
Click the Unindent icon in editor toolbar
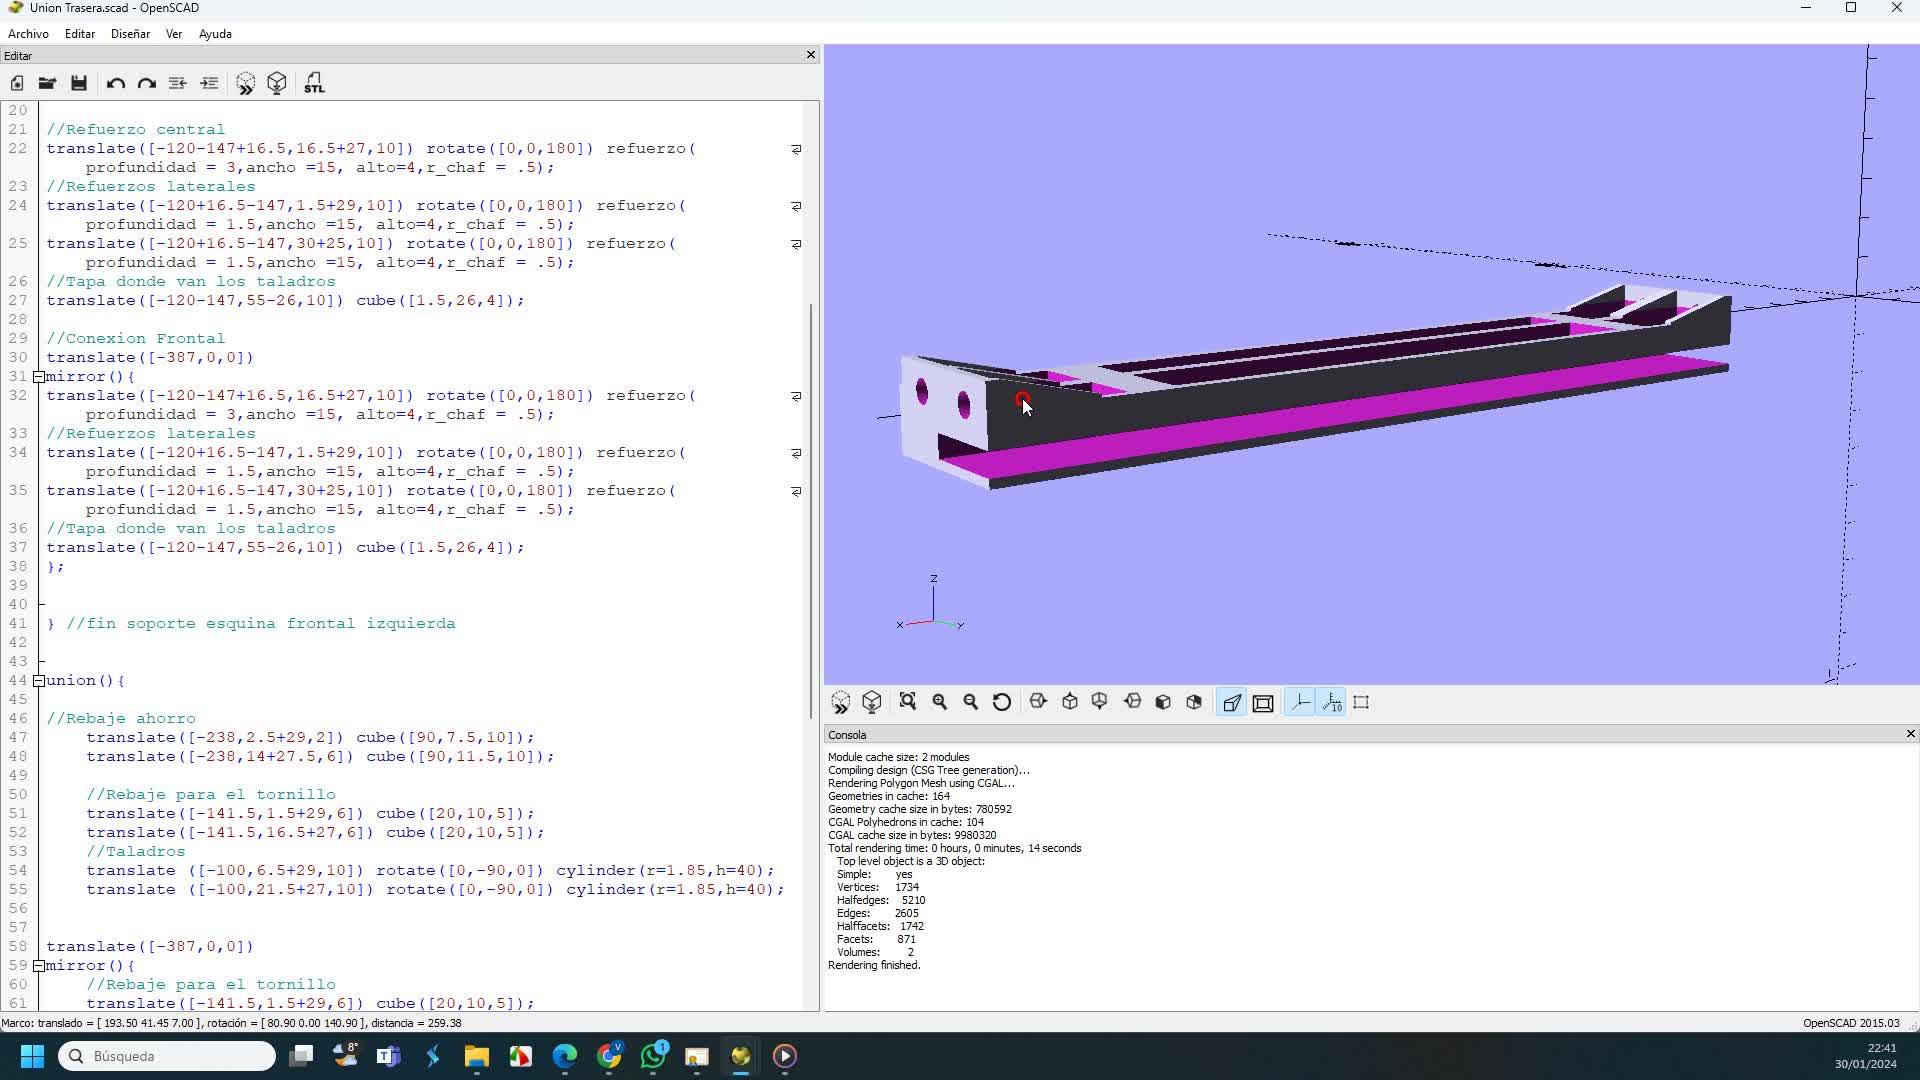click(x=177, y=83)
